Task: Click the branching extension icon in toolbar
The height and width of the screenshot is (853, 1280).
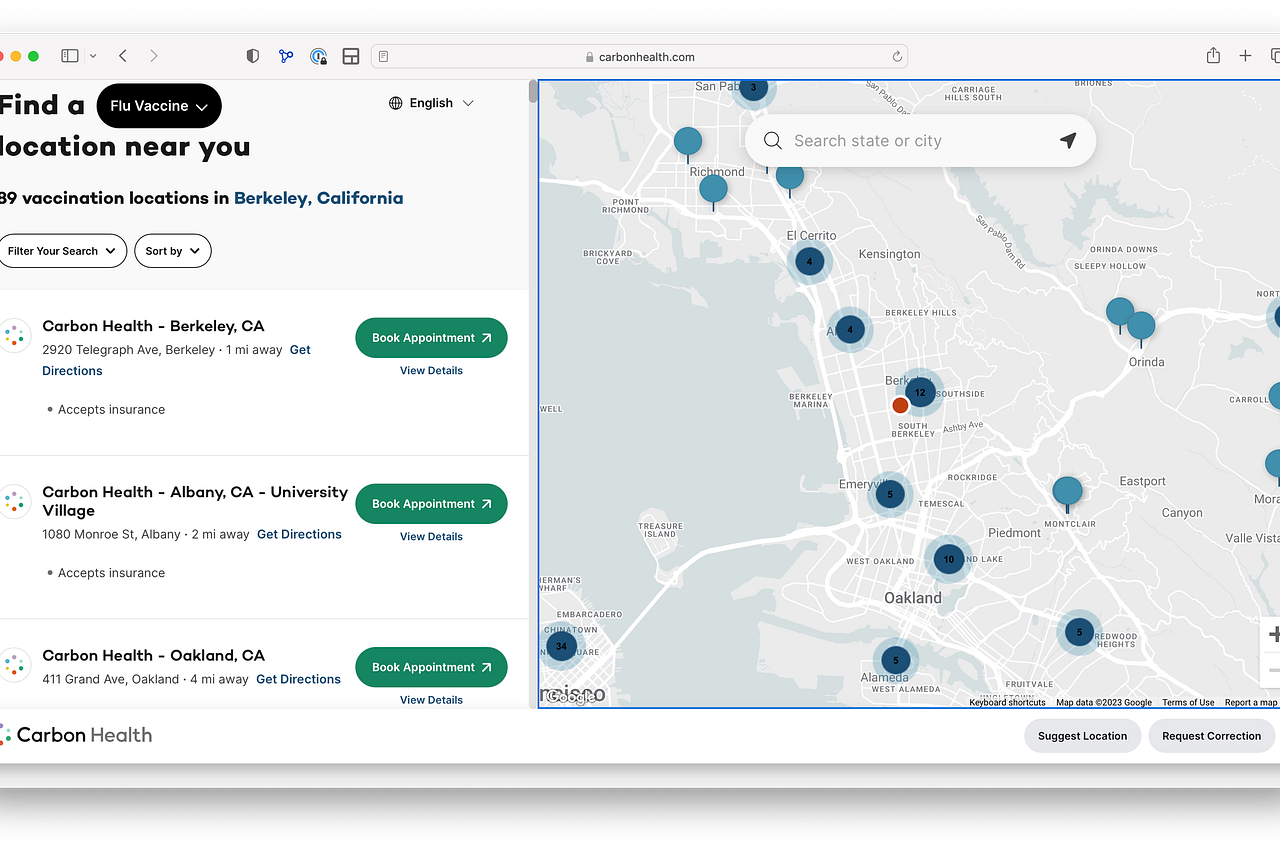Action: point(286,56)
